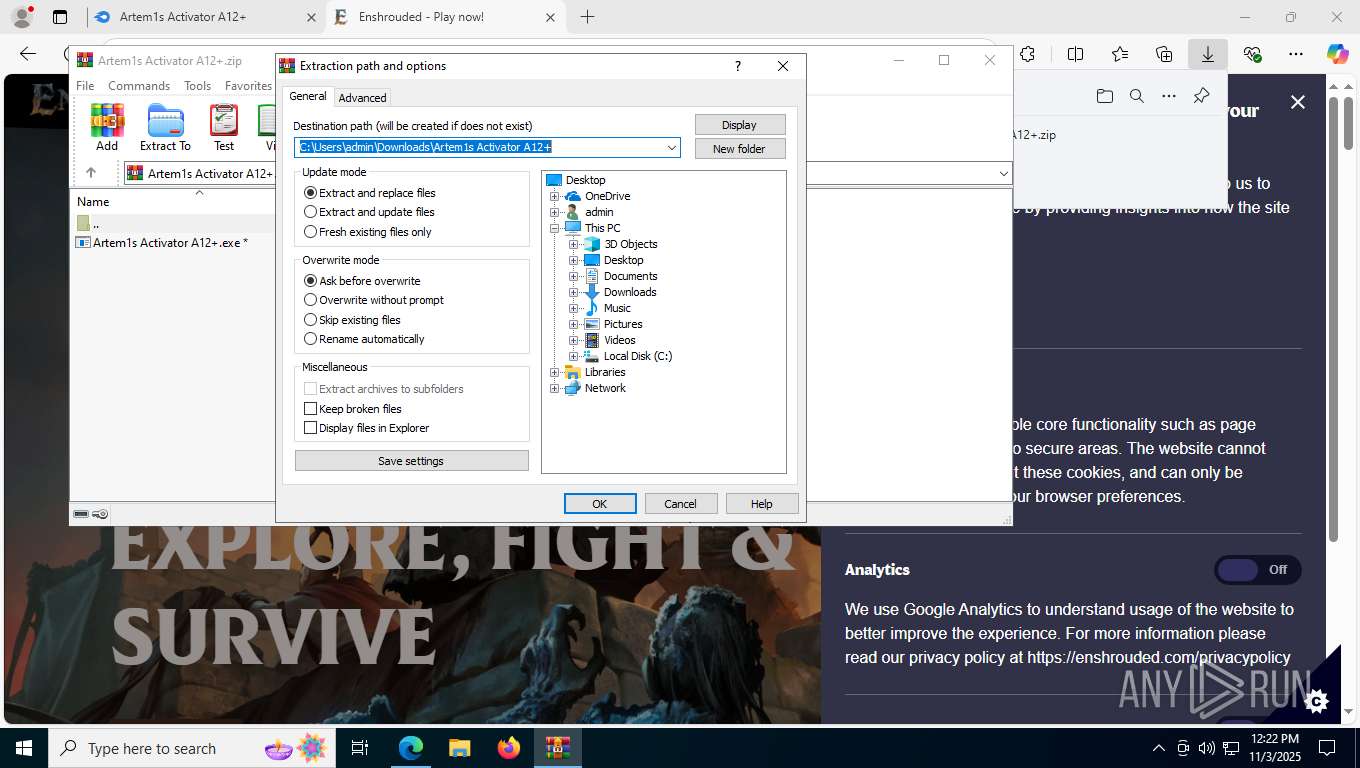The image size is (1360, 768).
Task: Select Rename automatically option
Action: (364, 339)
